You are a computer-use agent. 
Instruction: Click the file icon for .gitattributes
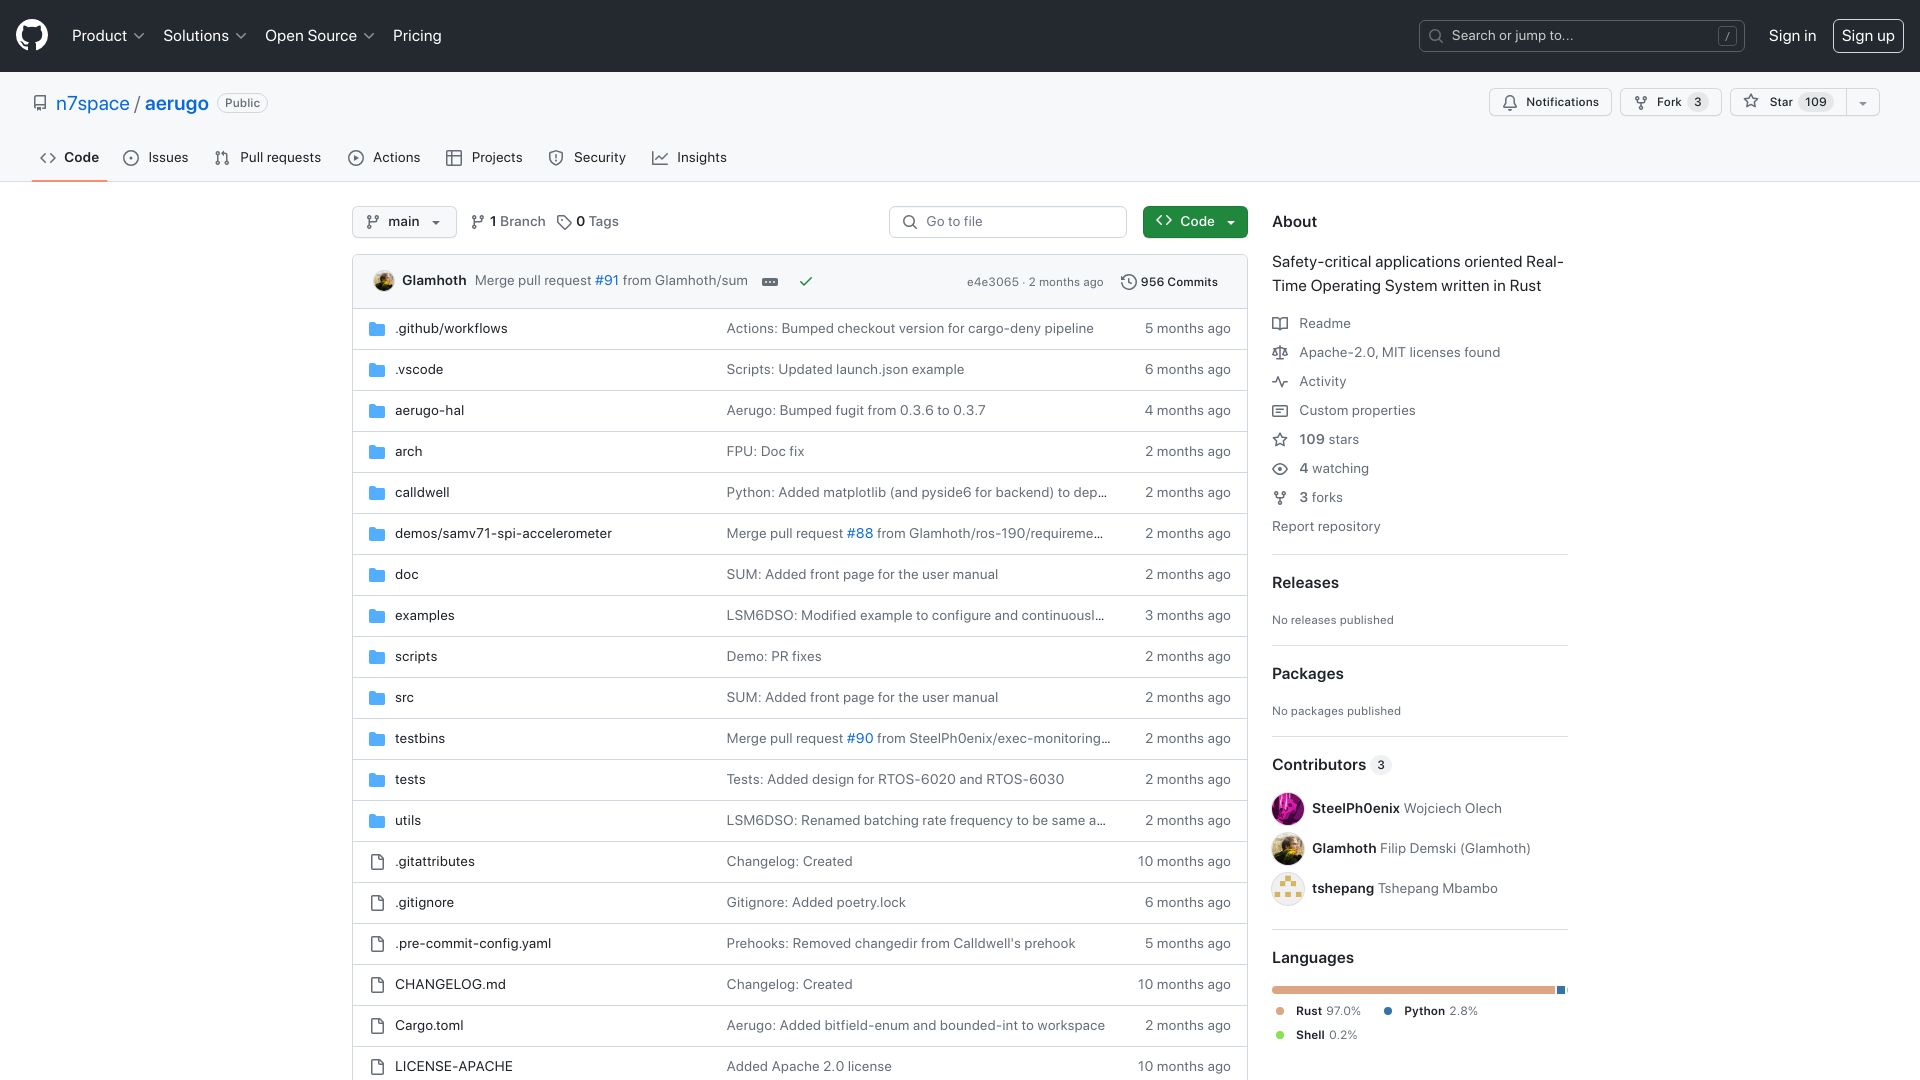point(377,862)
